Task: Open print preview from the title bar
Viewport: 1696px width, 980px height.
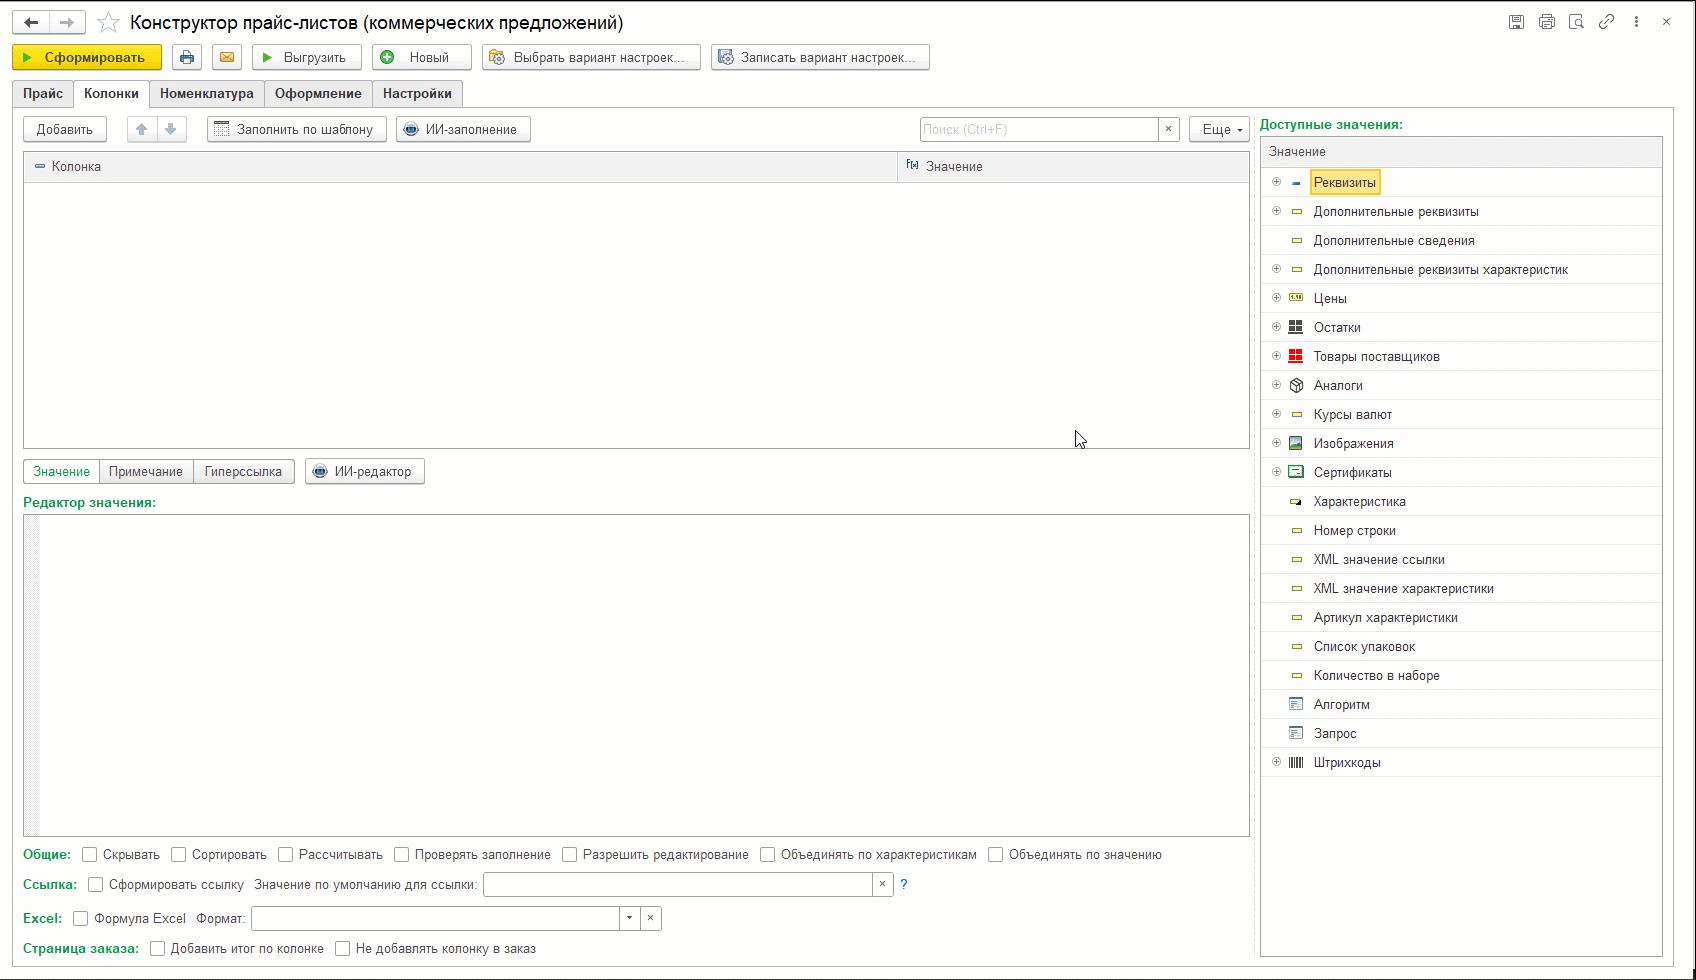Action: click(x=1577, y=22)
